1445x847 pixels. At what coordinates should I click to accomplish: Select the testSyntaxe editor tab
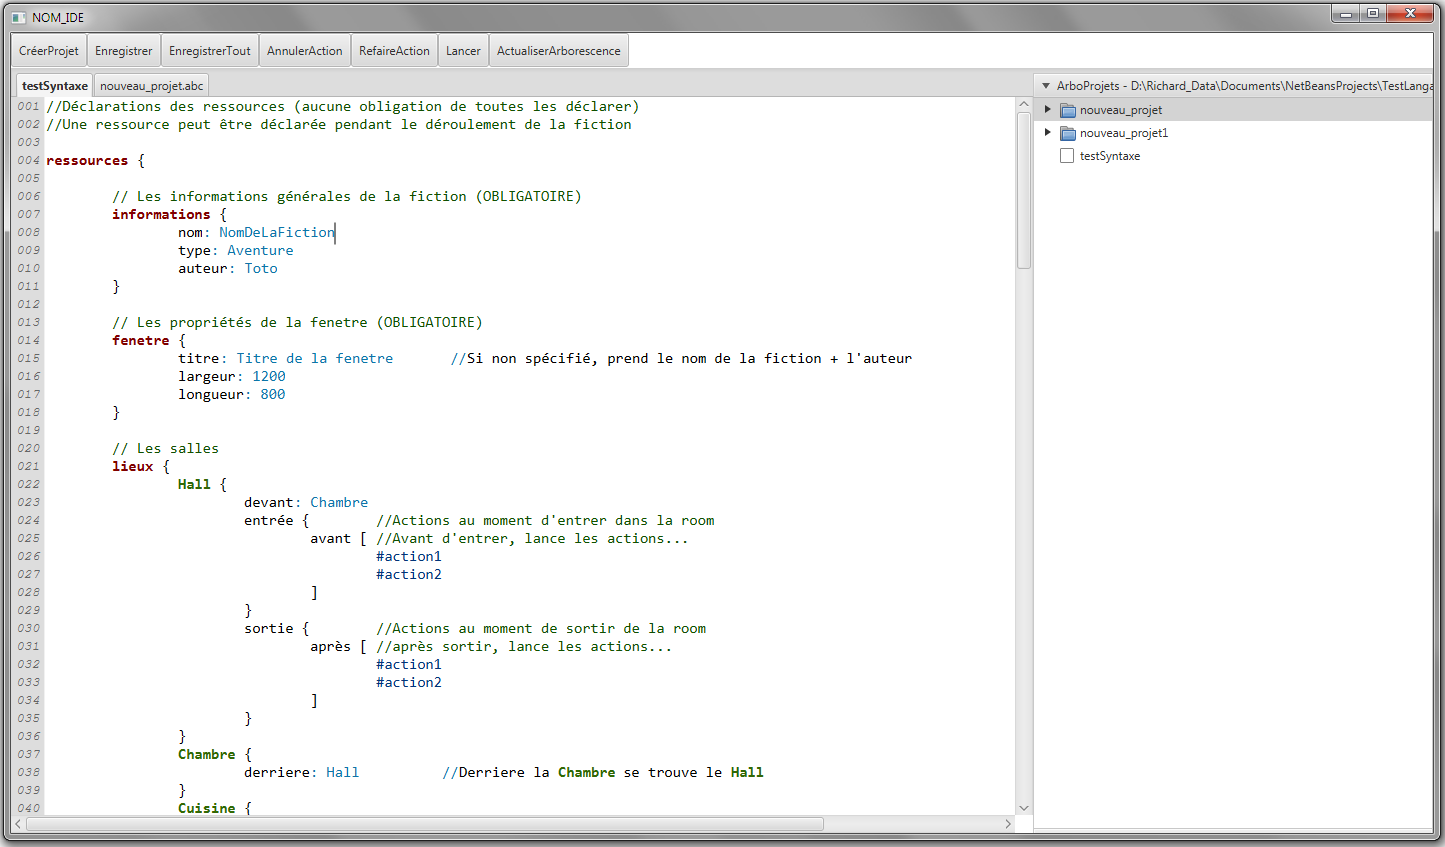[x=53, y=85]
